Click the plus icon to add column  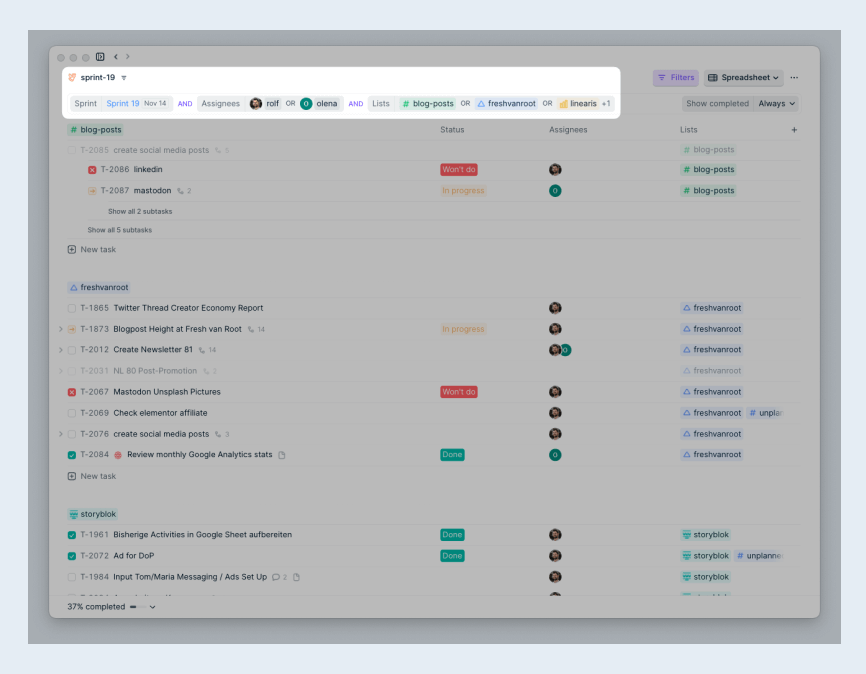[794, 130]
